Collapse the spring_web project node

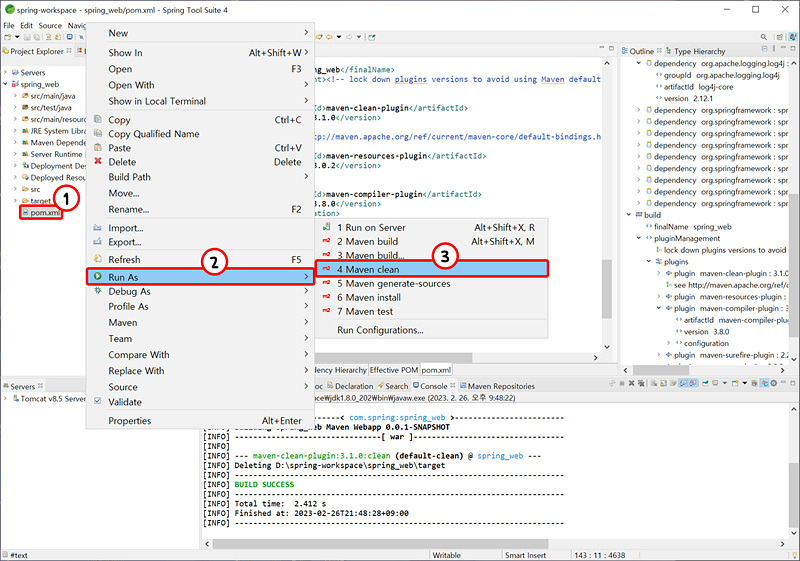[x=5, y=84]
